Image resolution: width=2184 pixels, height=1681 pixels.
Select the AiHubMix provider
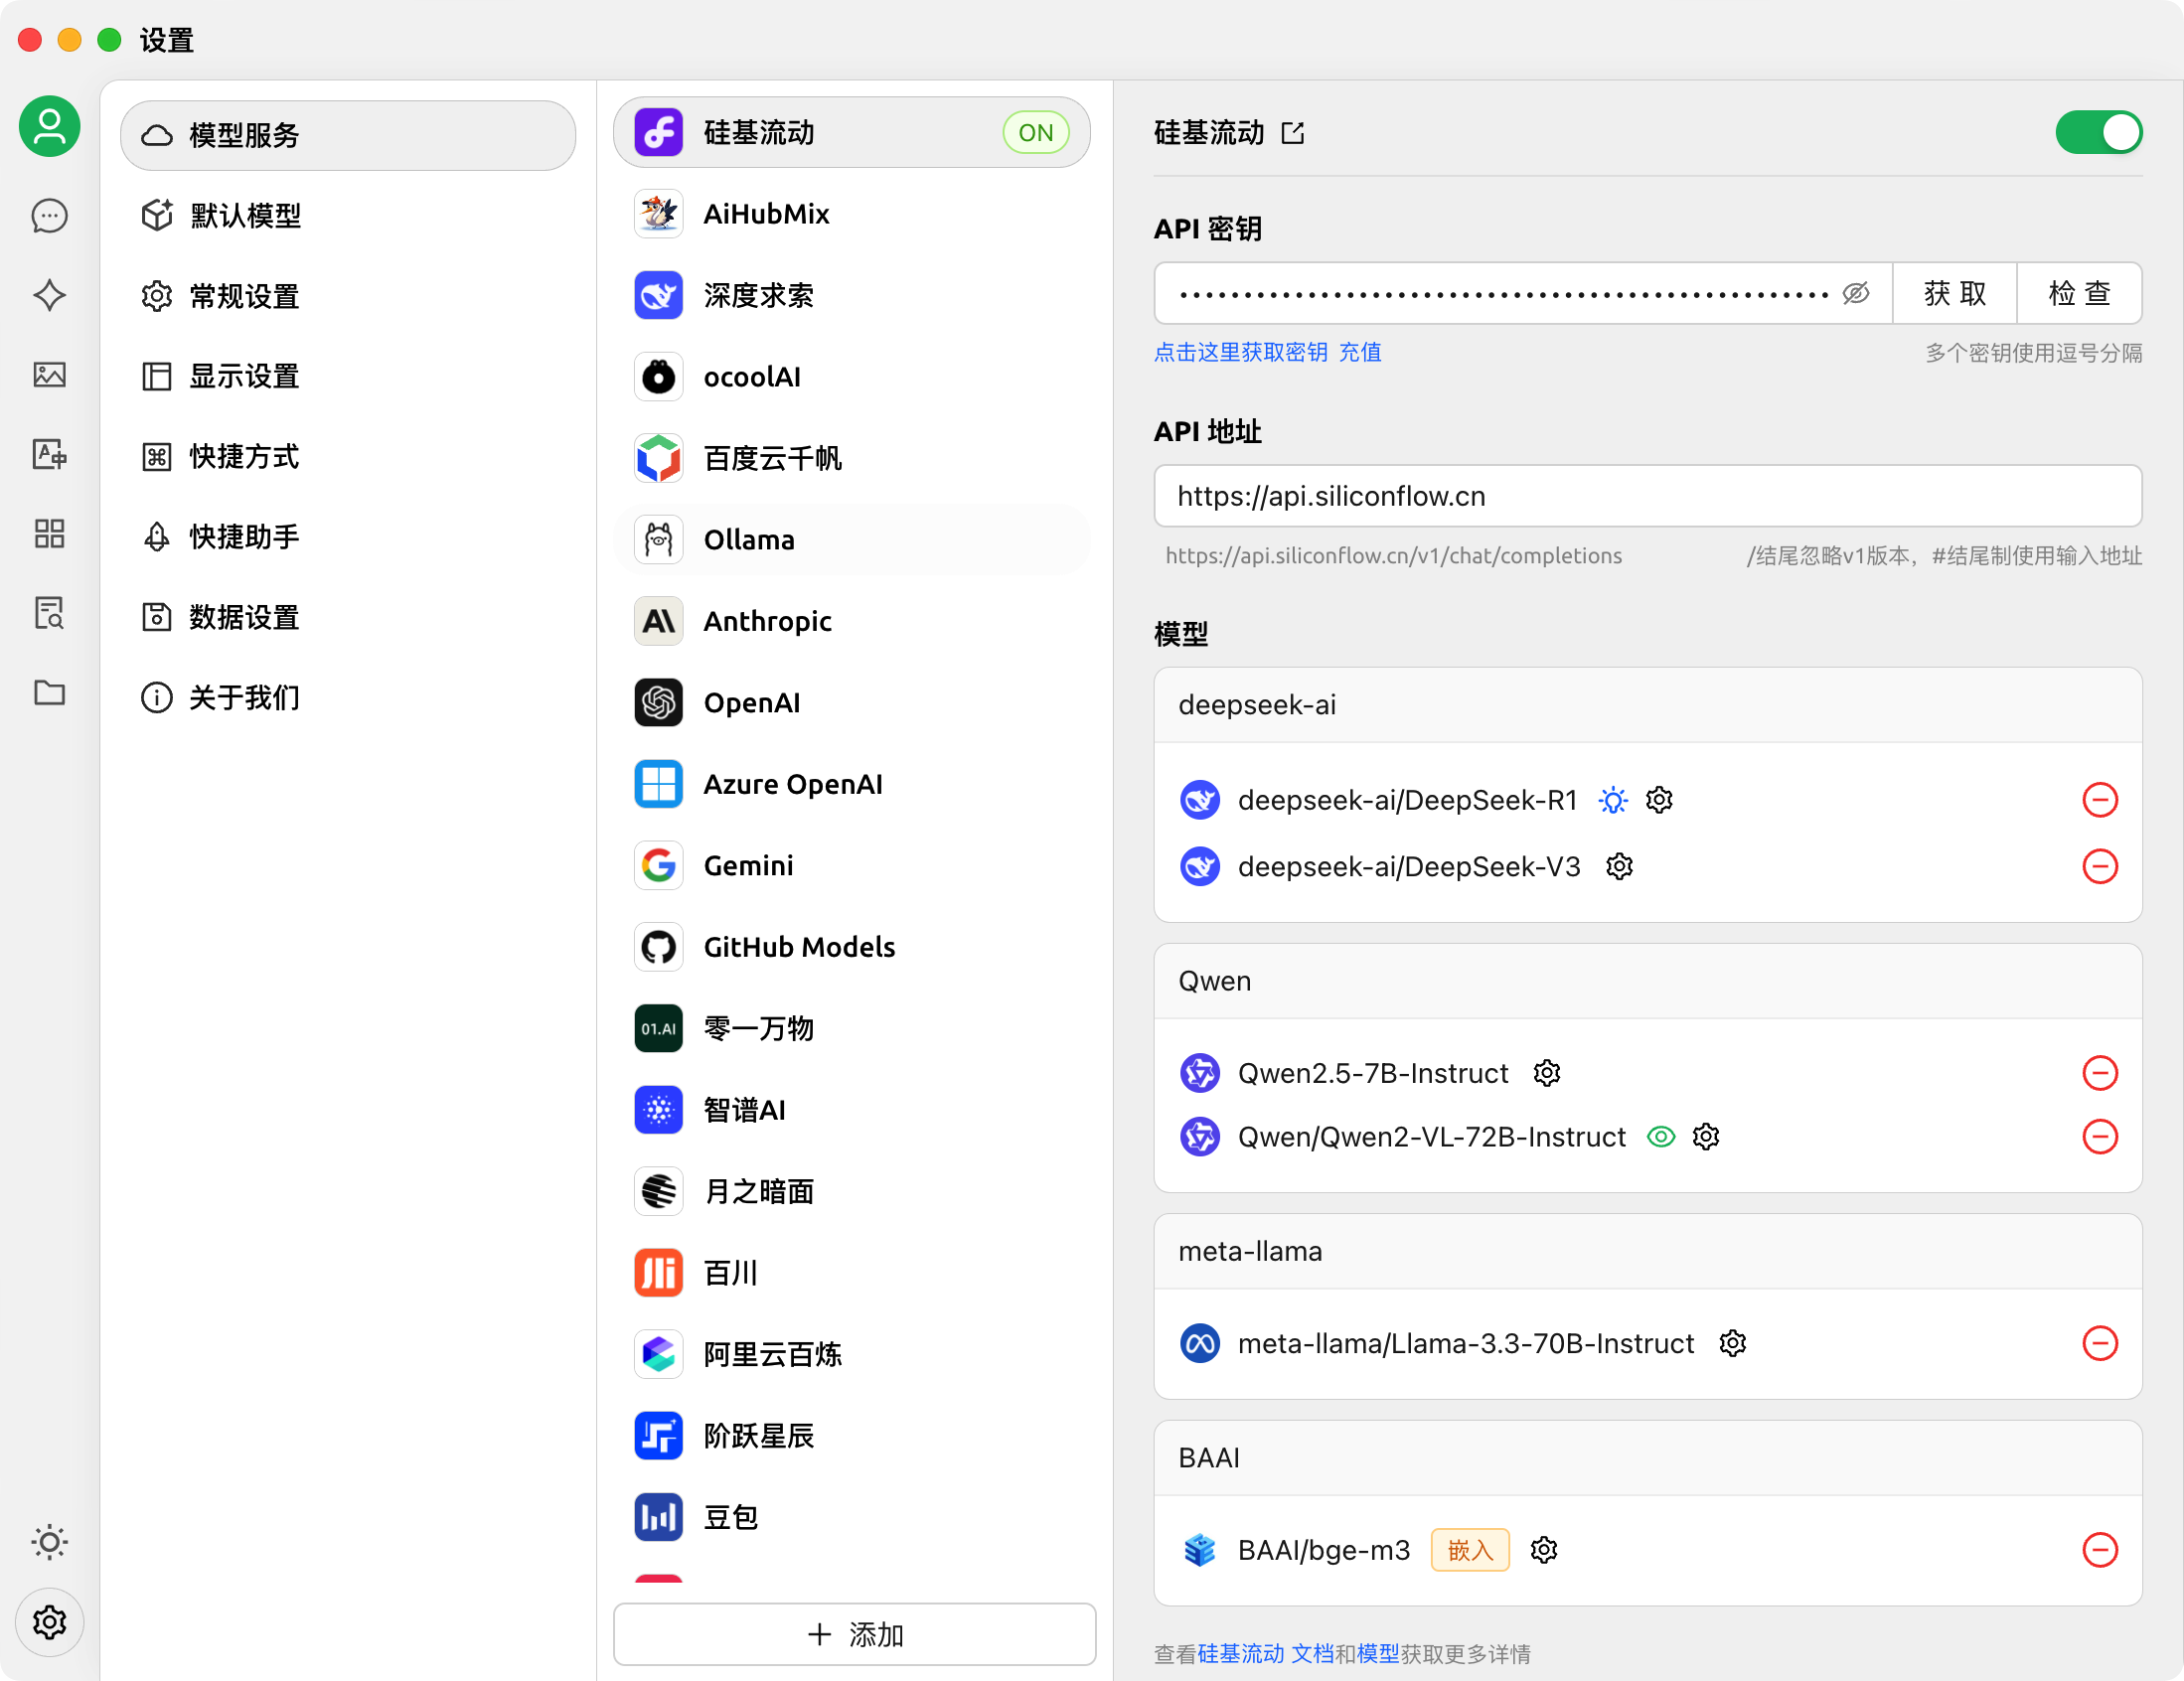851,214
